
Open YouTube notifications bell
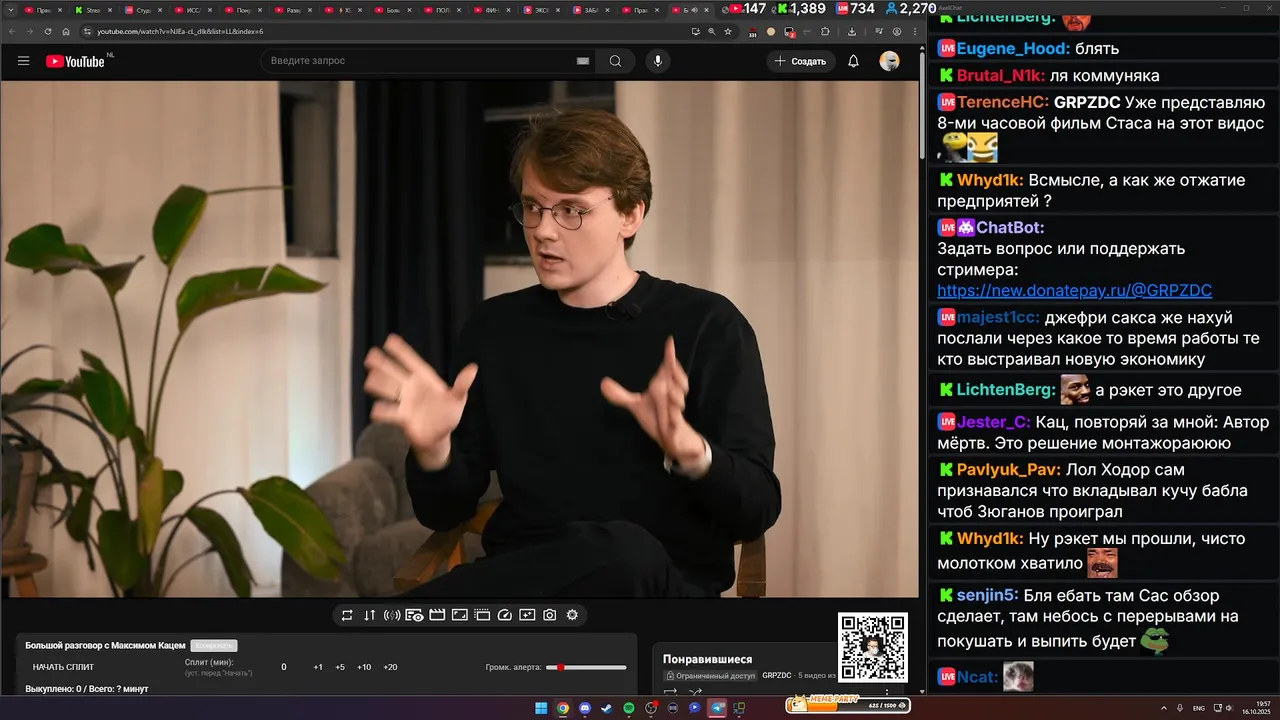853,61
